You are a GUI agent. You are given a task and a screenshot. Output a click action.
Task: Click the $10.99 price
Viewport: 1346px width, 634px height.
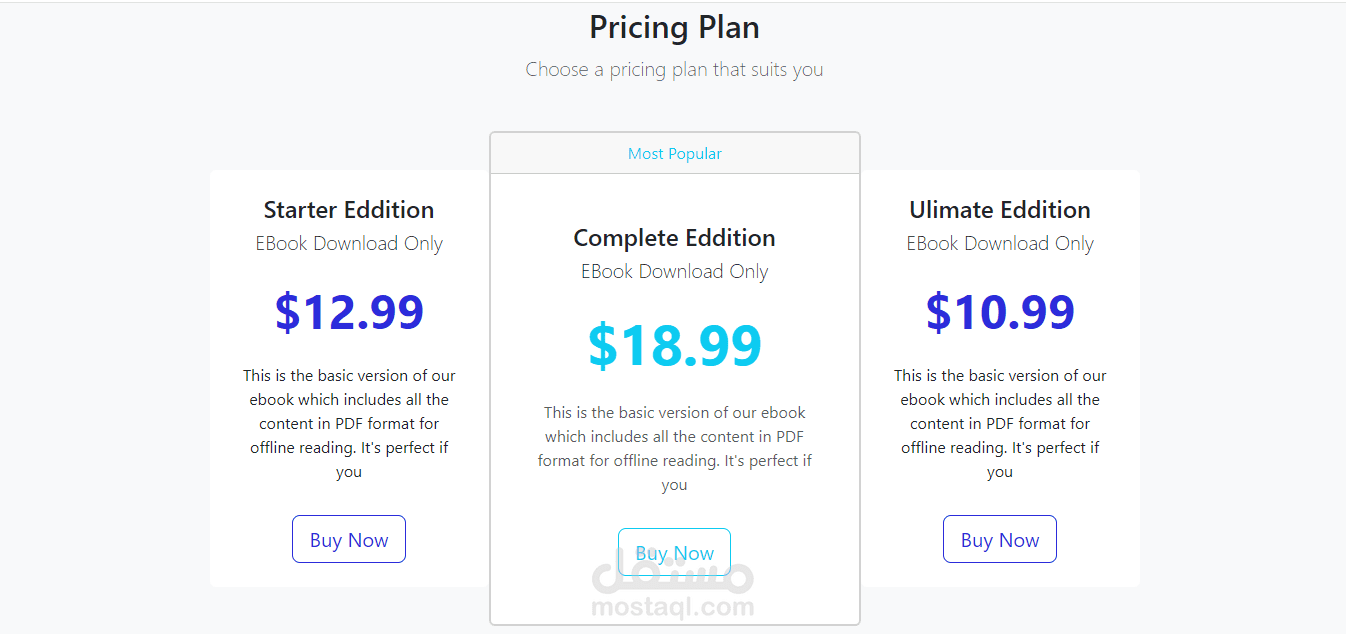pyautogui.click(x=999, y=312)
